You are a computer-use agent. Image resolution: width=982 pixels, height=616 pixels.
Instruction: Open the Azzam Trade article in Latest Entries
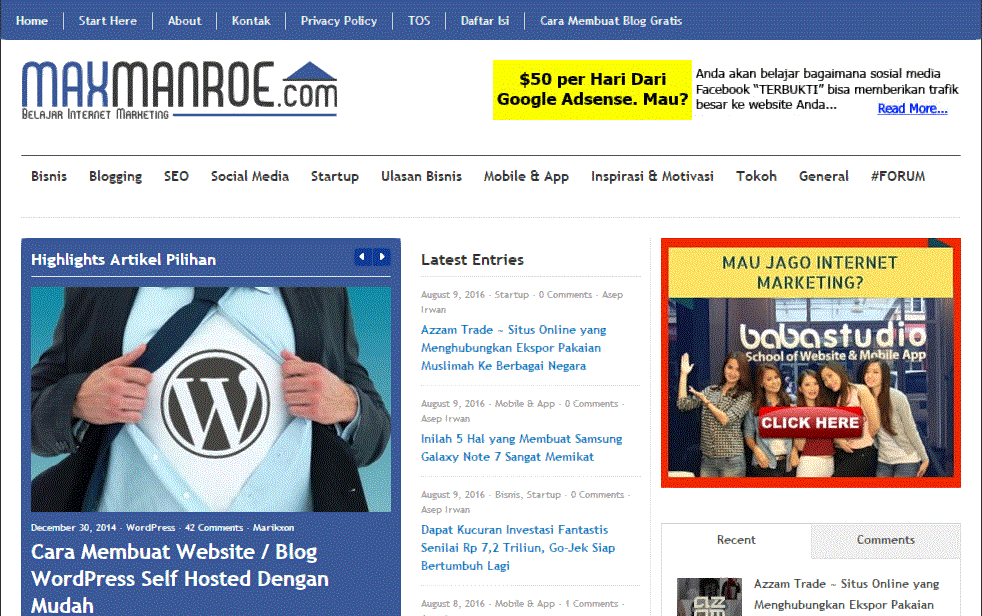click(514, 347)
